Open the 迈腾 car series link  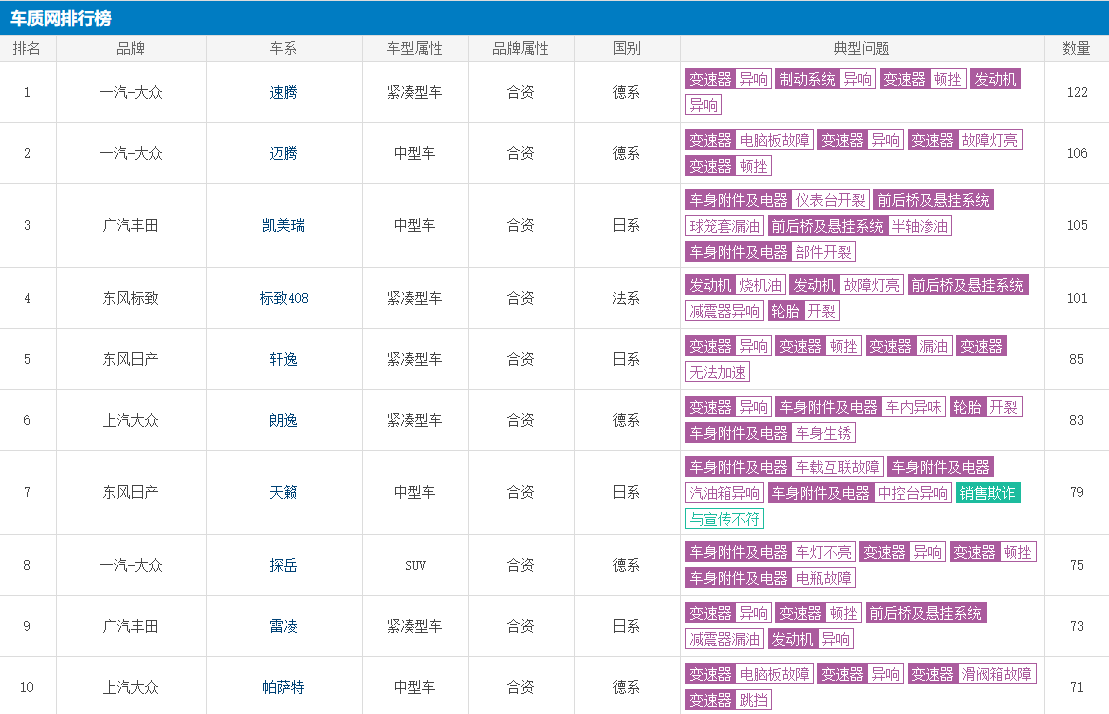283,153
